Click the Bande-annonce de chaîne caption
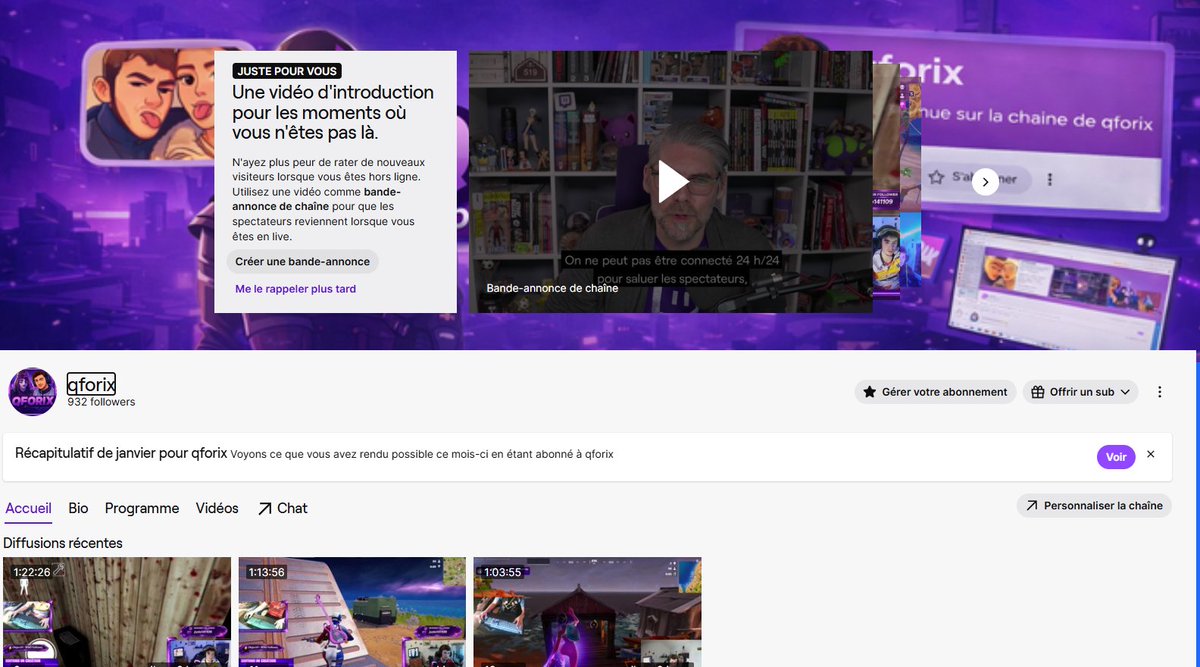Viewport: 1200px width, 667px height. click(x=552, y=288)
